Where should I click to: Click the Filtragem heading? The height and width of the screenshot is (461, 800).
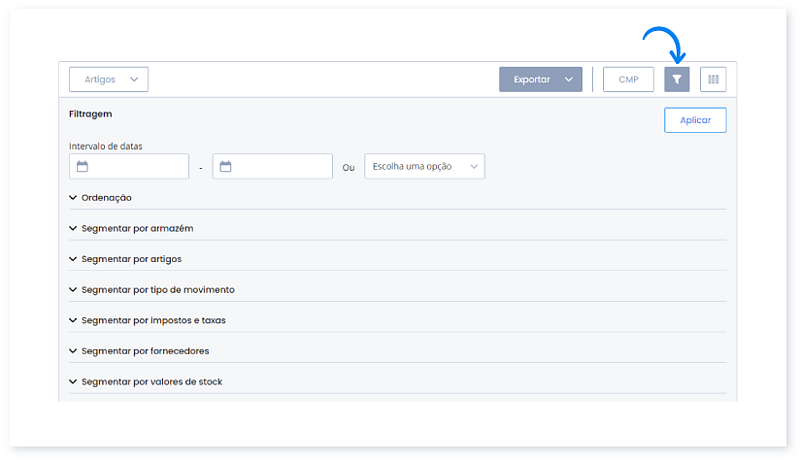90,114
